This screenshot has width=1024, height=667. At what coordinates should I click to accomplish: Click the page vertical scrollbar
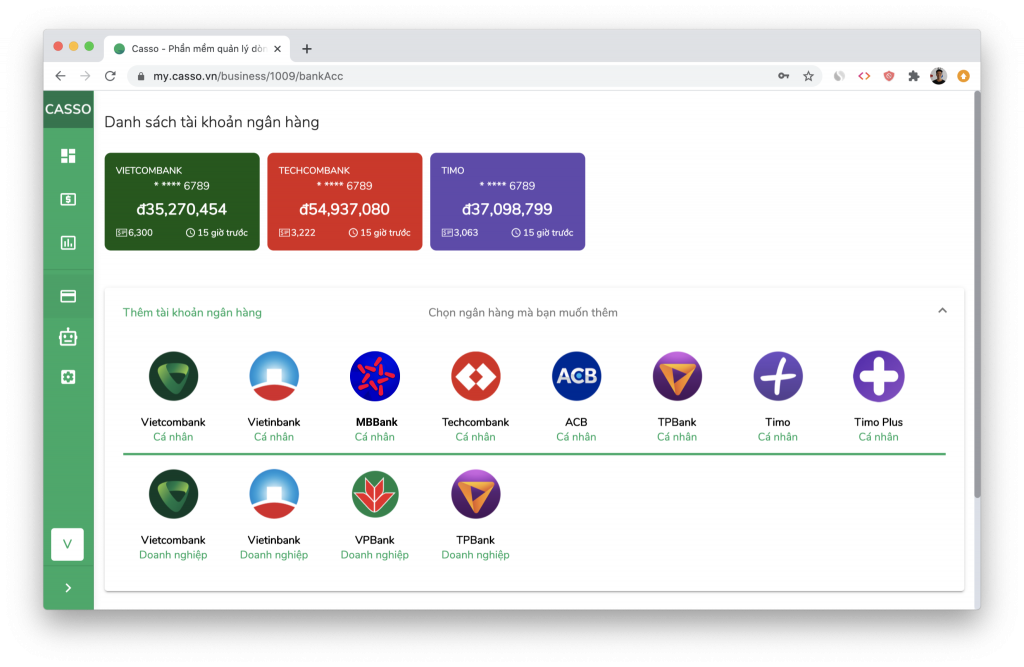977,294
